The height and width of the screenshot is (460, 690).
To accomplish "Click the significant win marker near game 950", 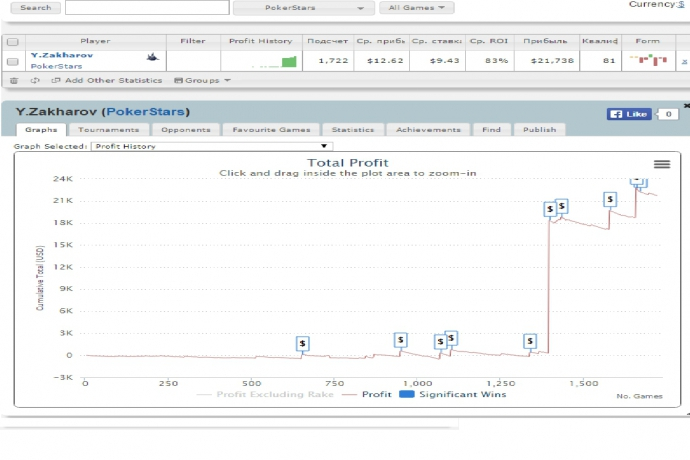I will [x=400, y=340].
